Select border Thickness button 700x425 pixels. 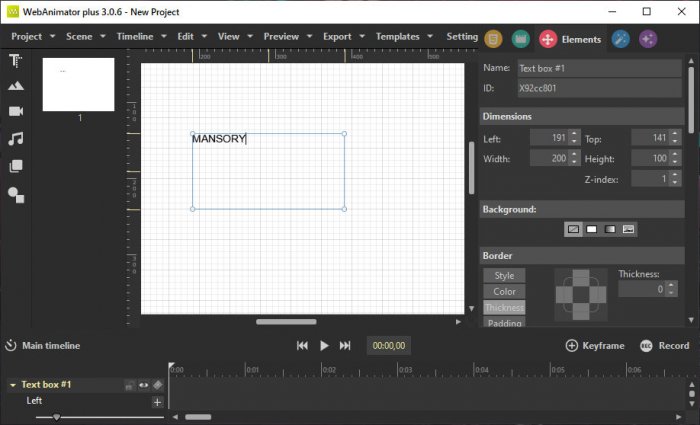pyautogui.click(x=504, y=308)
